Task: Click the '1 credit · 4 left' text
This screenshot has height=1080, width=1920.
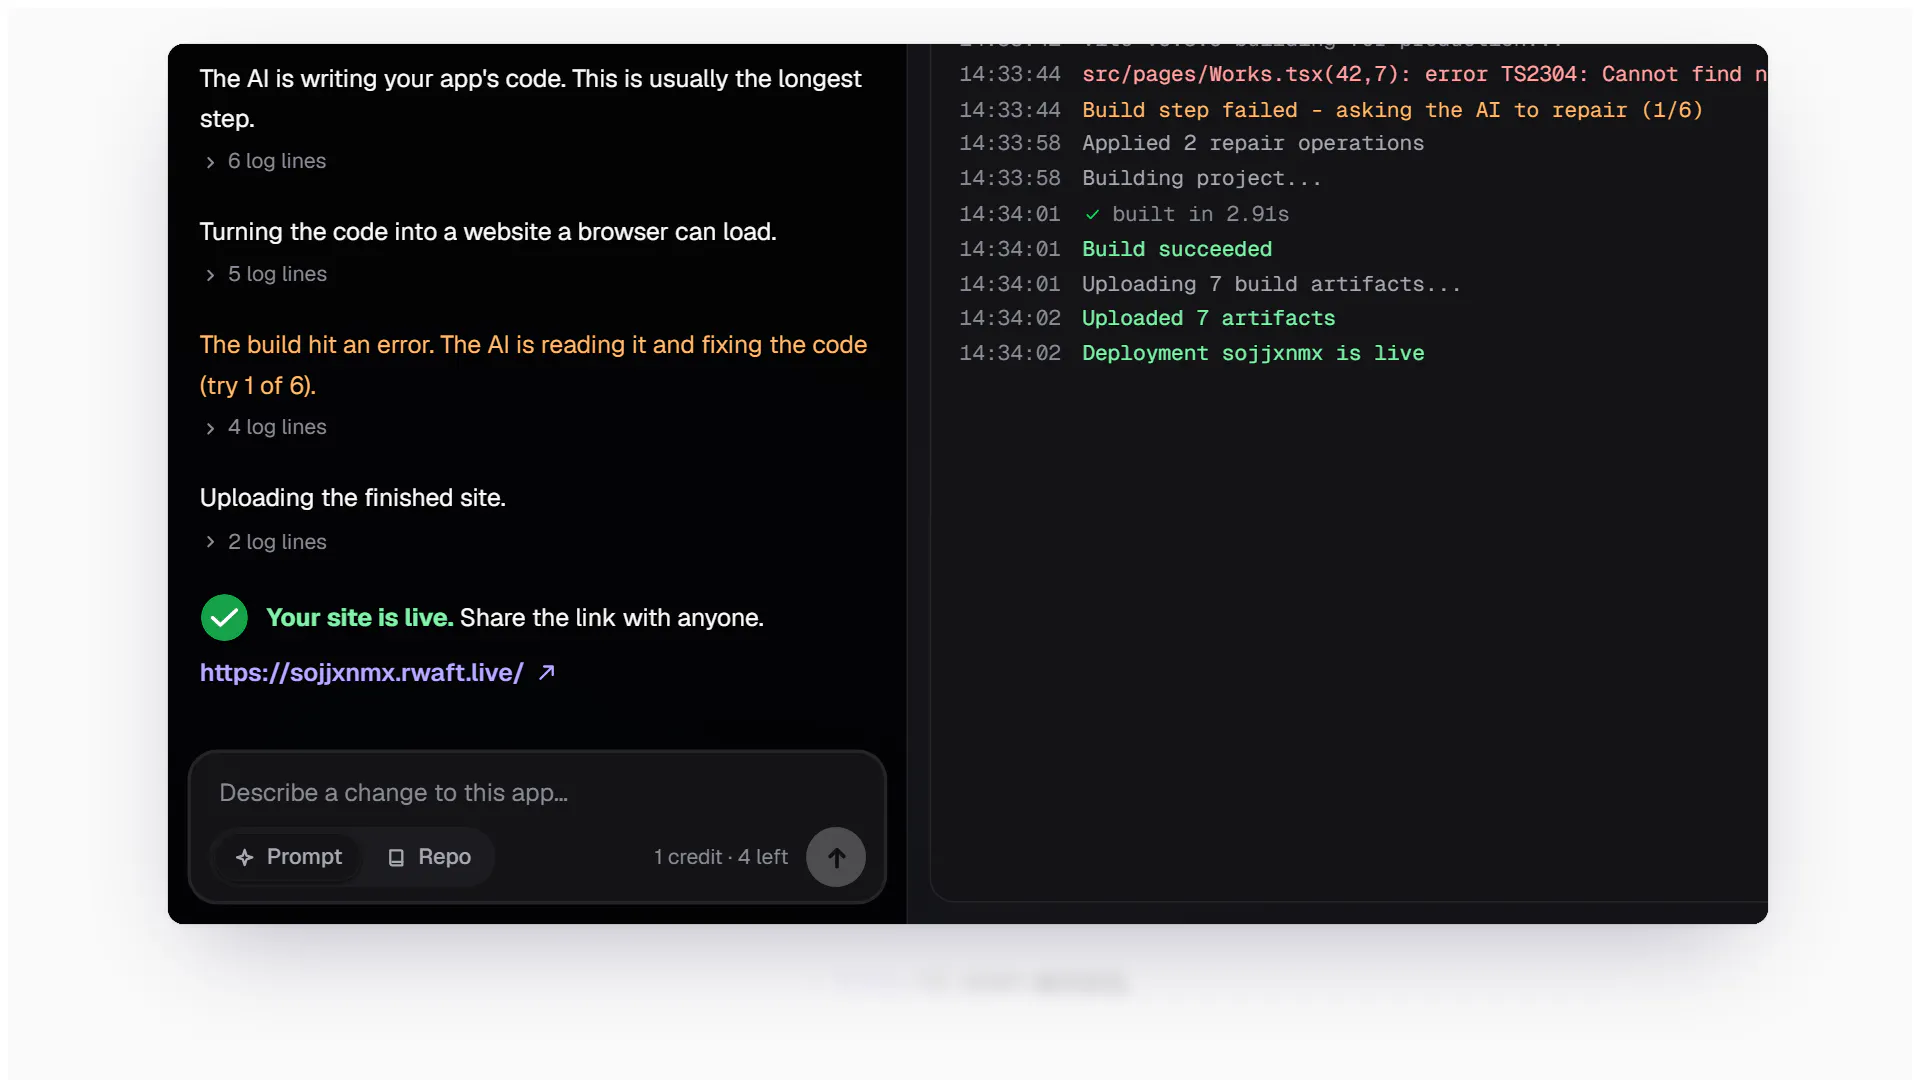Action: tap(721, 857)
